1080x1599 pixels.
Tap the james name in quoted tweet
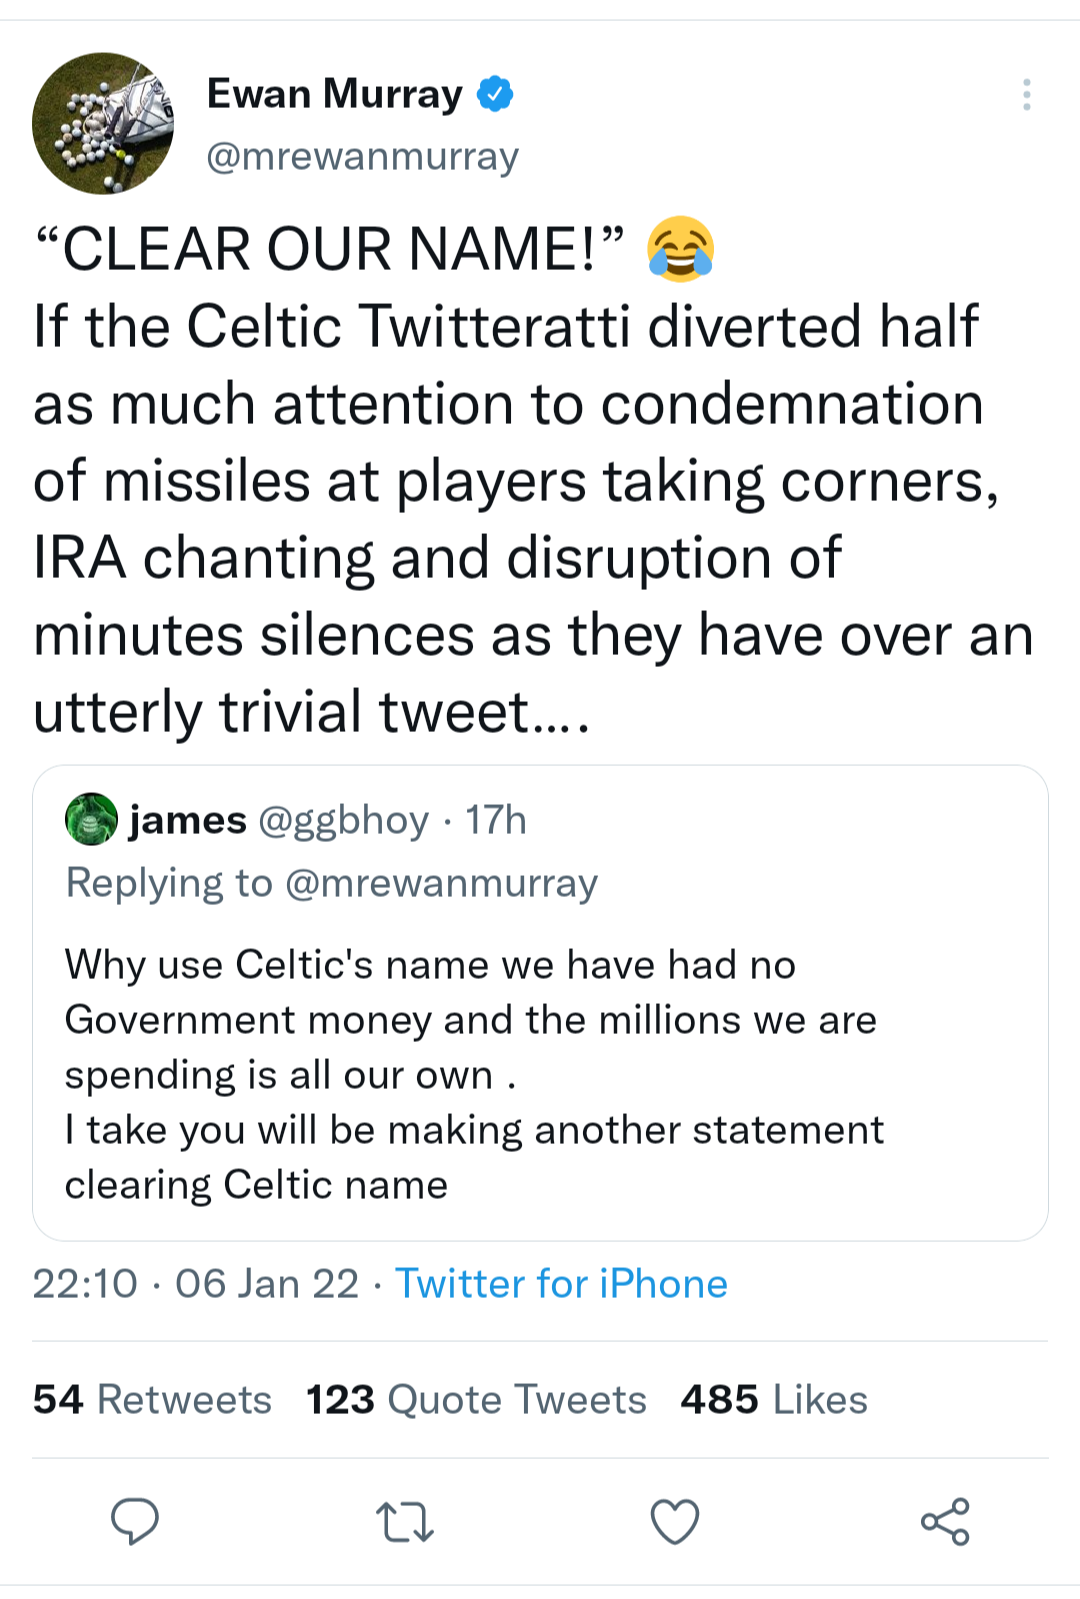pos(187,820)
